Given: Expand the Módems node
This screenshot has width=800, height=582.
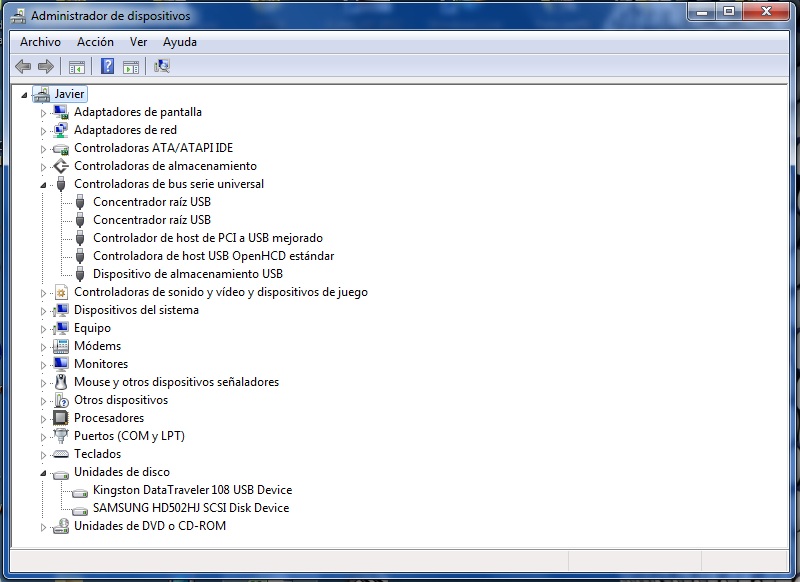Looking at the screenshot, I should click(43, 347).
